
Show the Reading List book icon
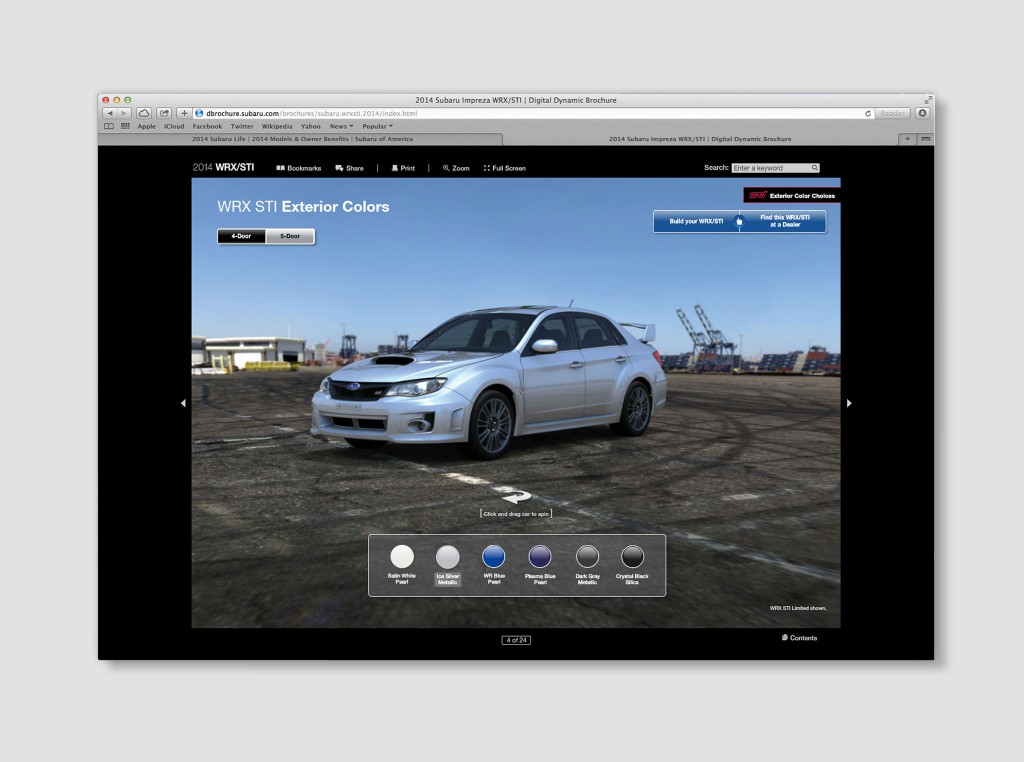tap(109, 127)
